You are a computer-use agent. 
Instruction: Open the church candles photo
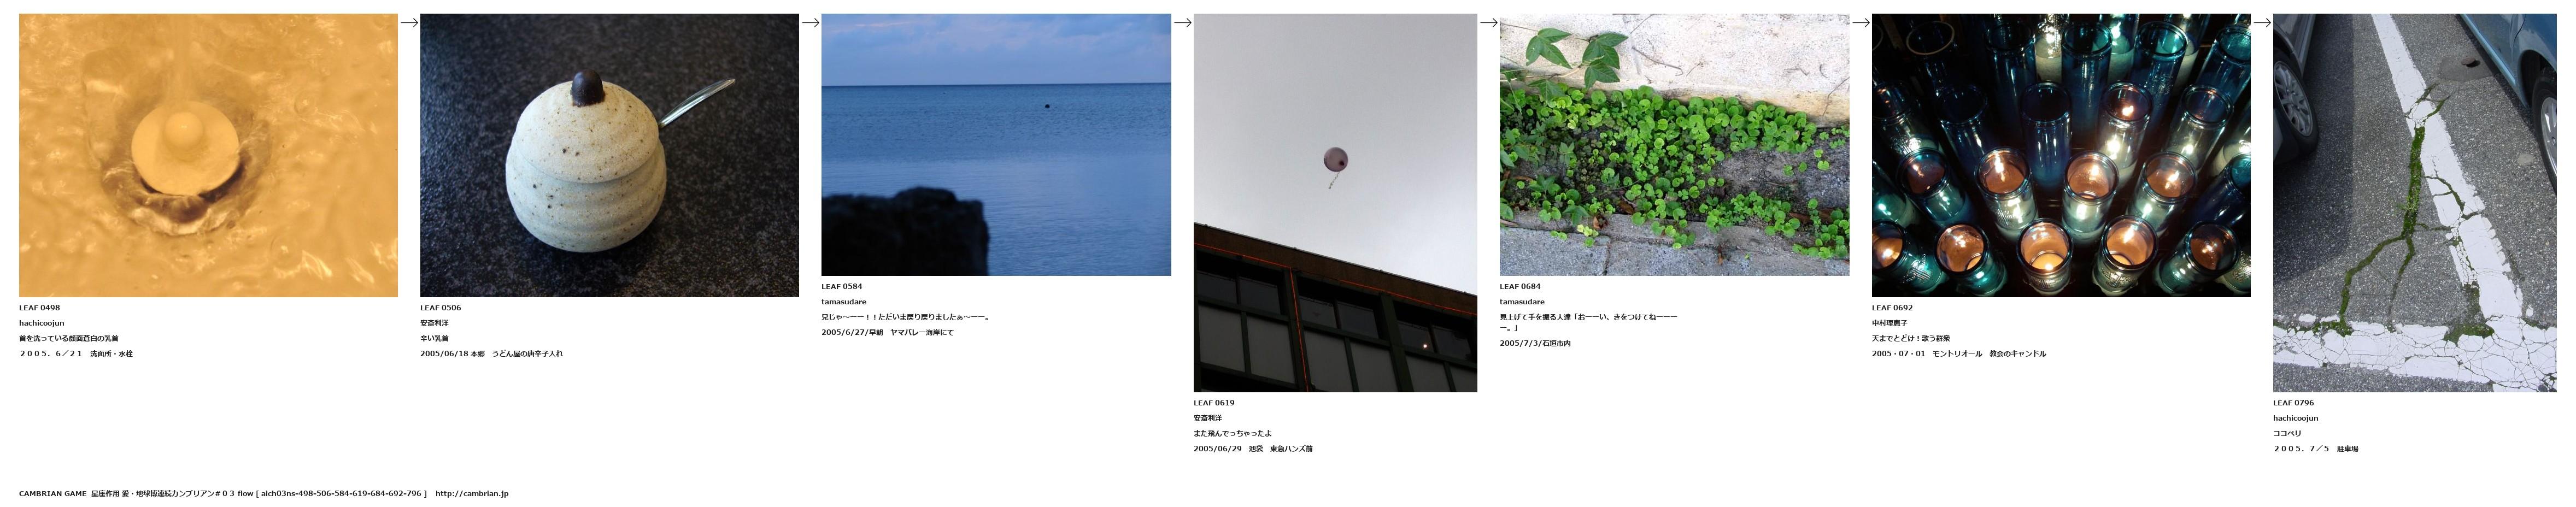pyautogui.click(x=2061, y=155)
